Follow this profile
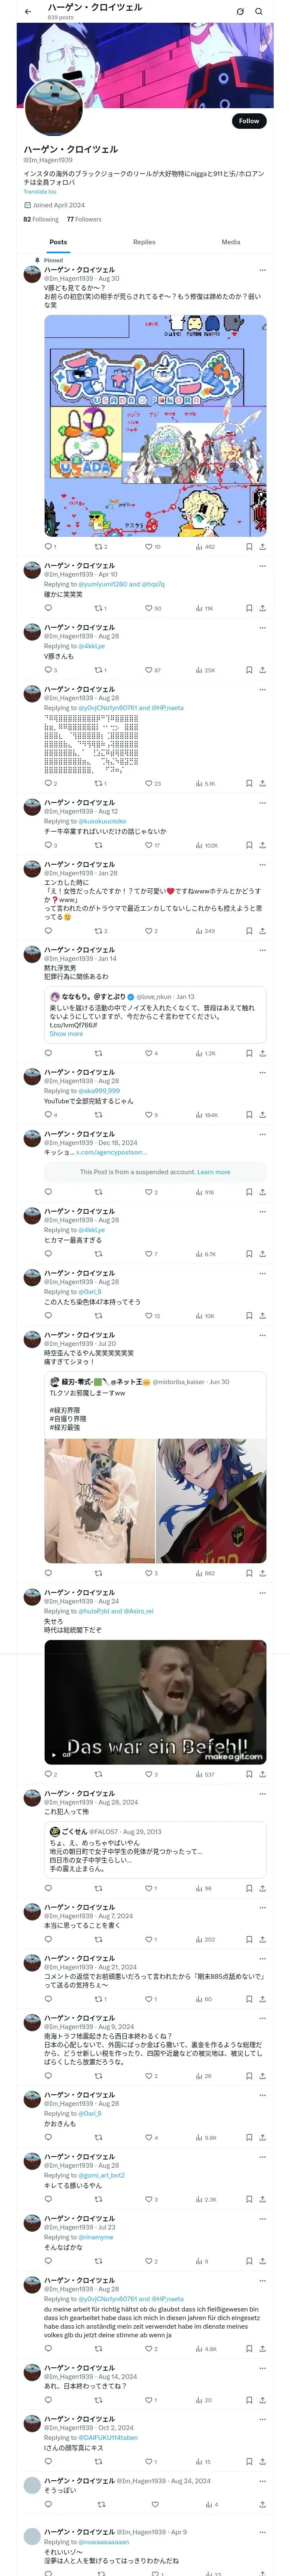Image resolution: width=290 pixels, height=2576 pixels. [x=248, y=121]
